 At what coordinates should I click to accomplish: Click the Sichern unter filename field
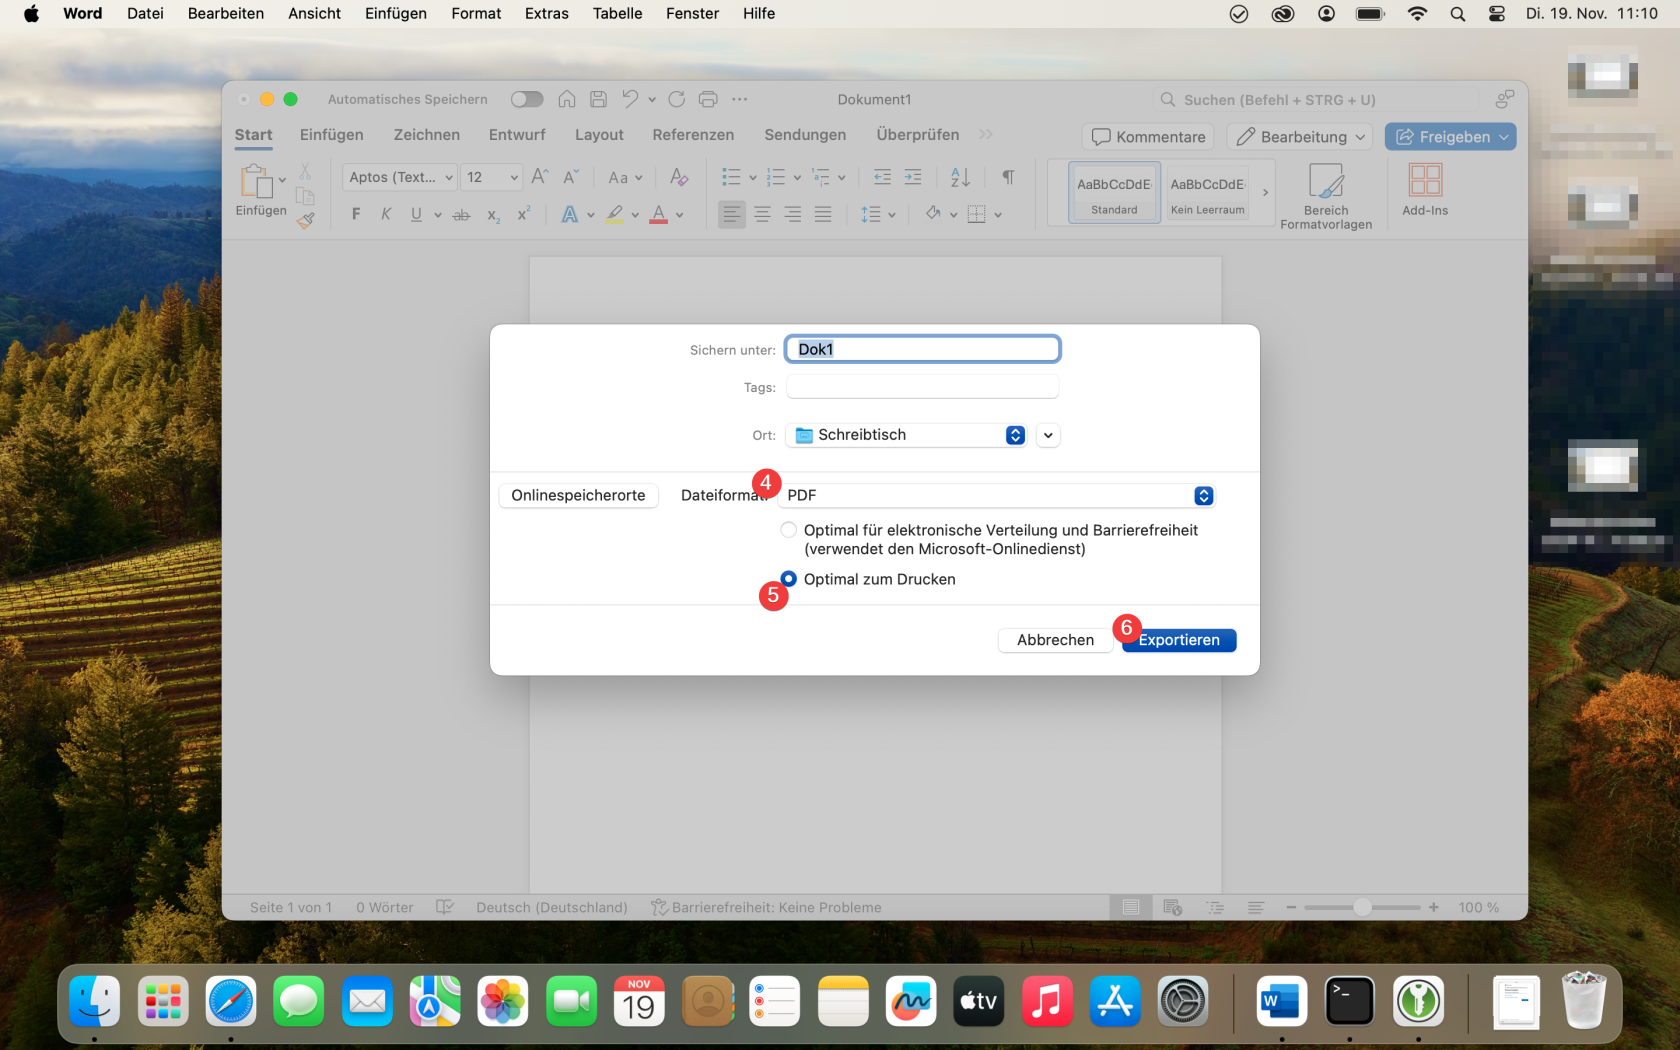922,349
